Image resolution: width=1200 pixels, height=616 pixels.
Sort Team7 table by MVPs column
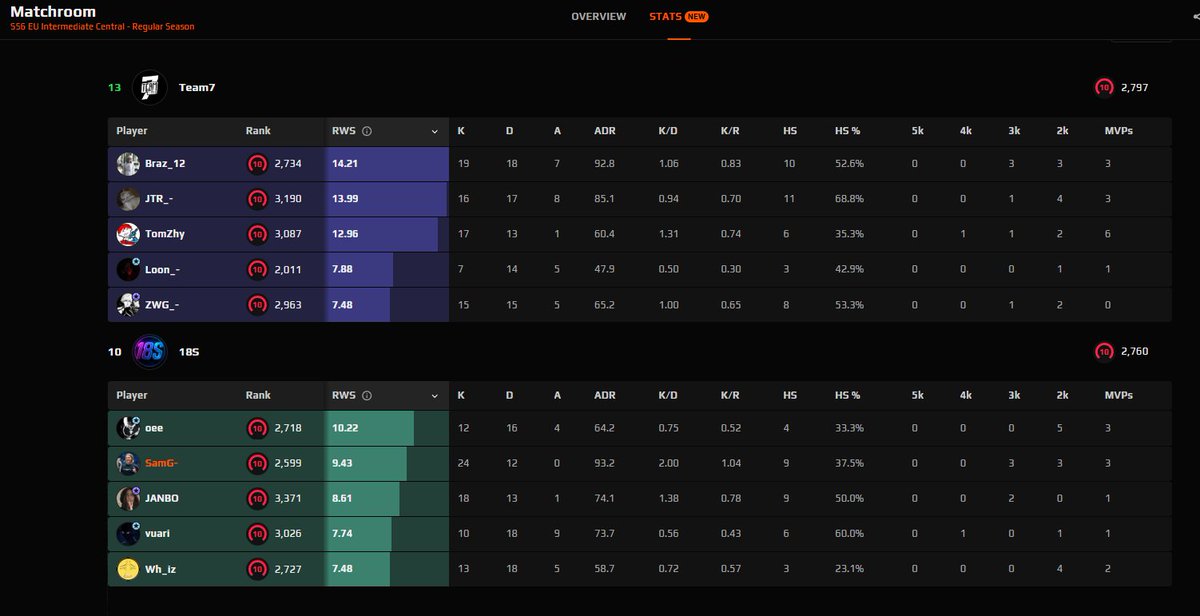point(1119,131)
